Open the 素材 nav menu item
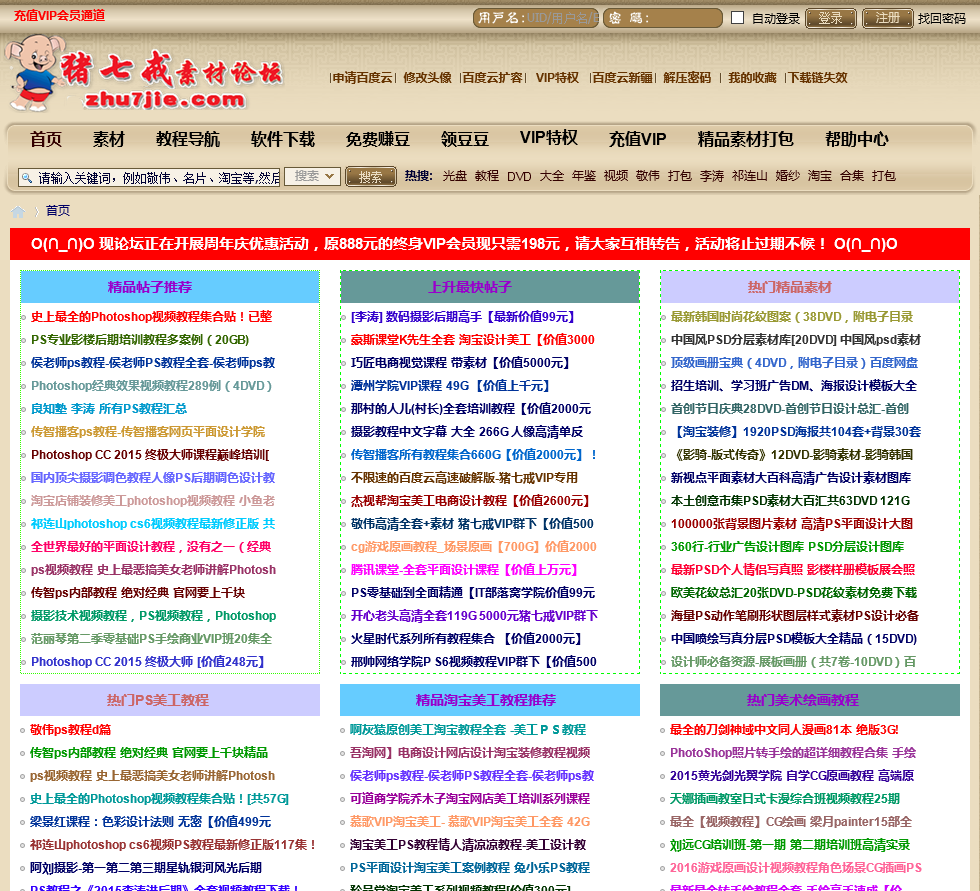The image size is (980, 891). [x=109, y=139]
